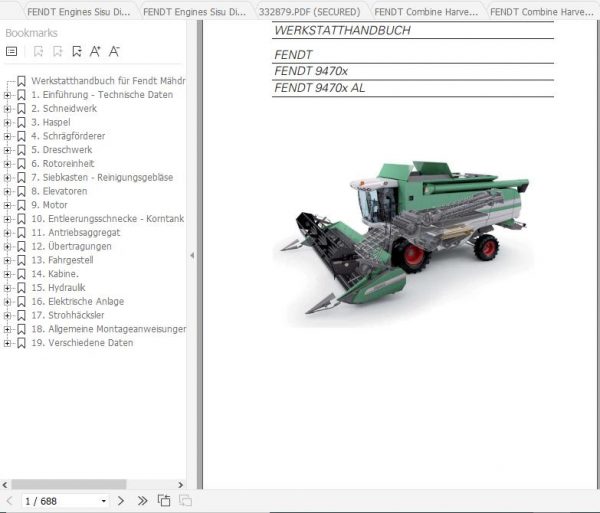
Task: Go to the previous page arrow
Action: [10, 501]
